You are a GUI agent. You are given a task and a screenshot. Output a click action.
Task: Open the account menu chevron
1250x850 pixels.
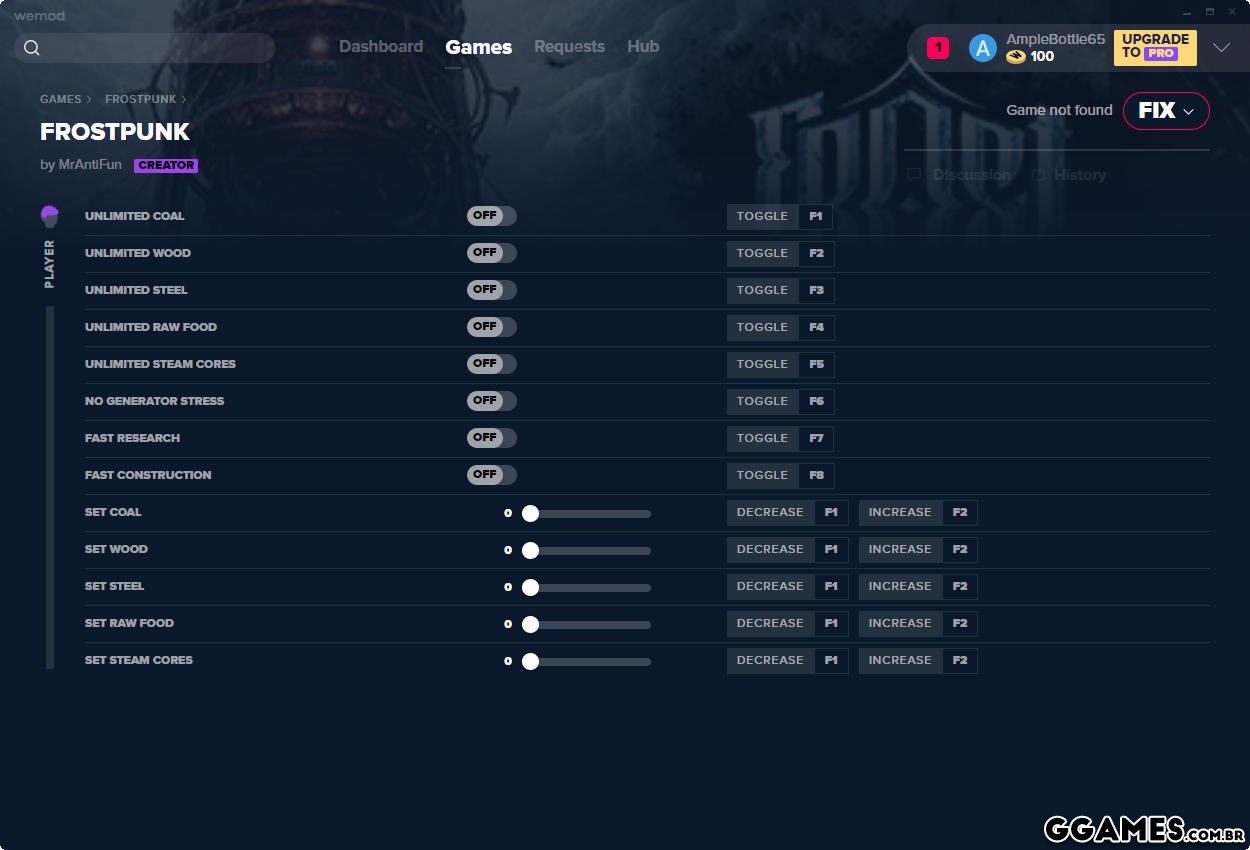[1221, 48]
